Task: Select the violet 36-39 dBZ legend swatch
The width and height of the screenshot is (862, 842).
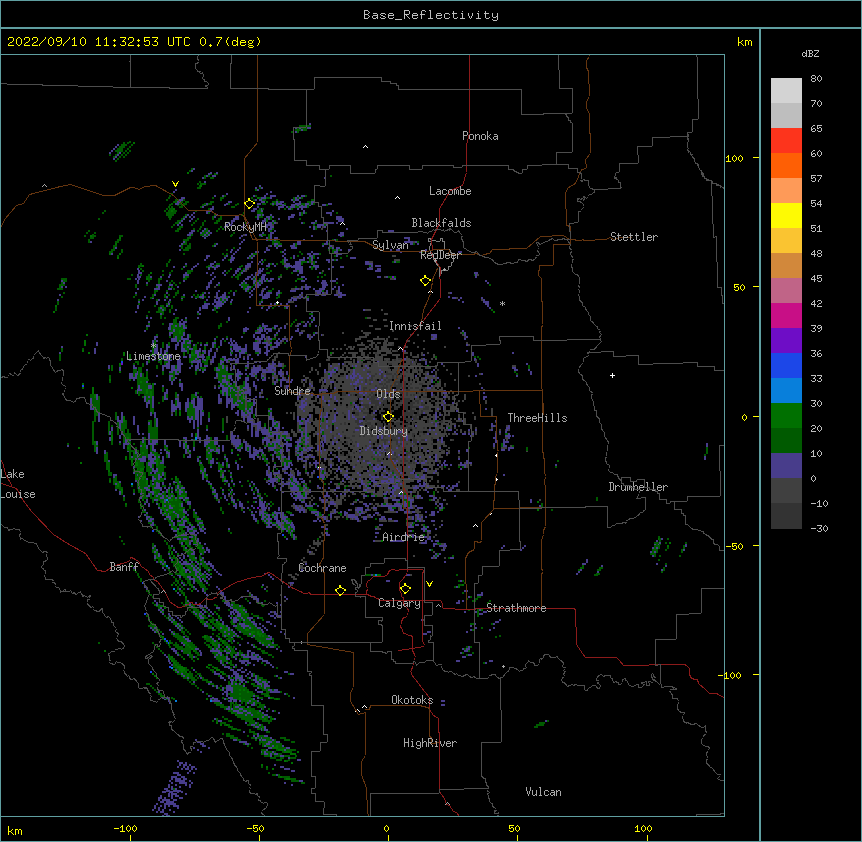Action: 786,341
